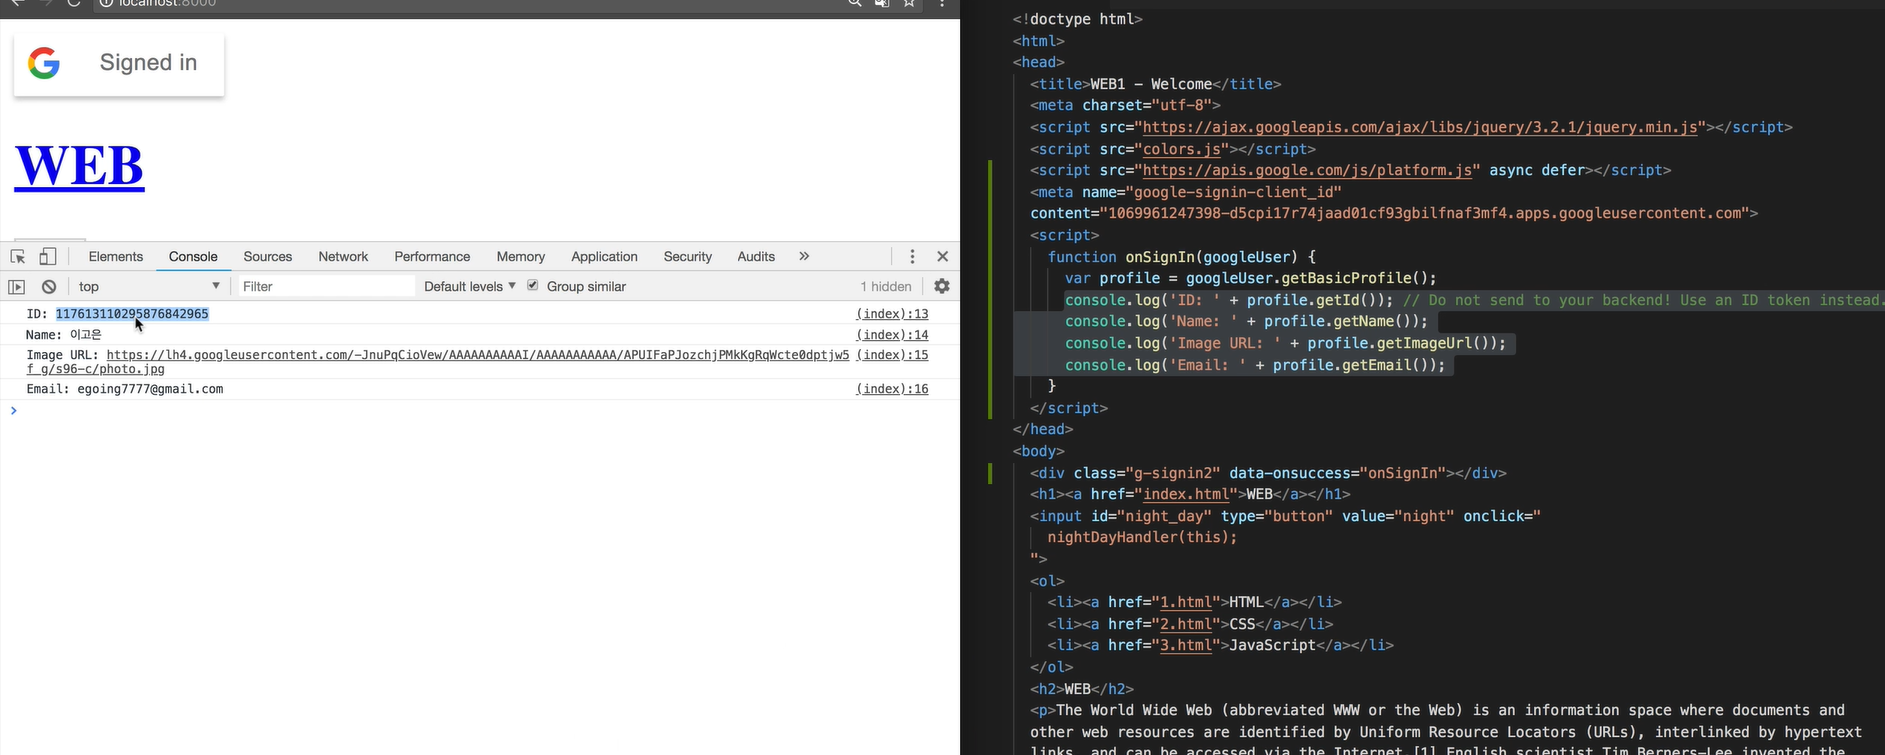Select the inspect element picker icon
The image size is (1885, 755).
pos(17,257)
